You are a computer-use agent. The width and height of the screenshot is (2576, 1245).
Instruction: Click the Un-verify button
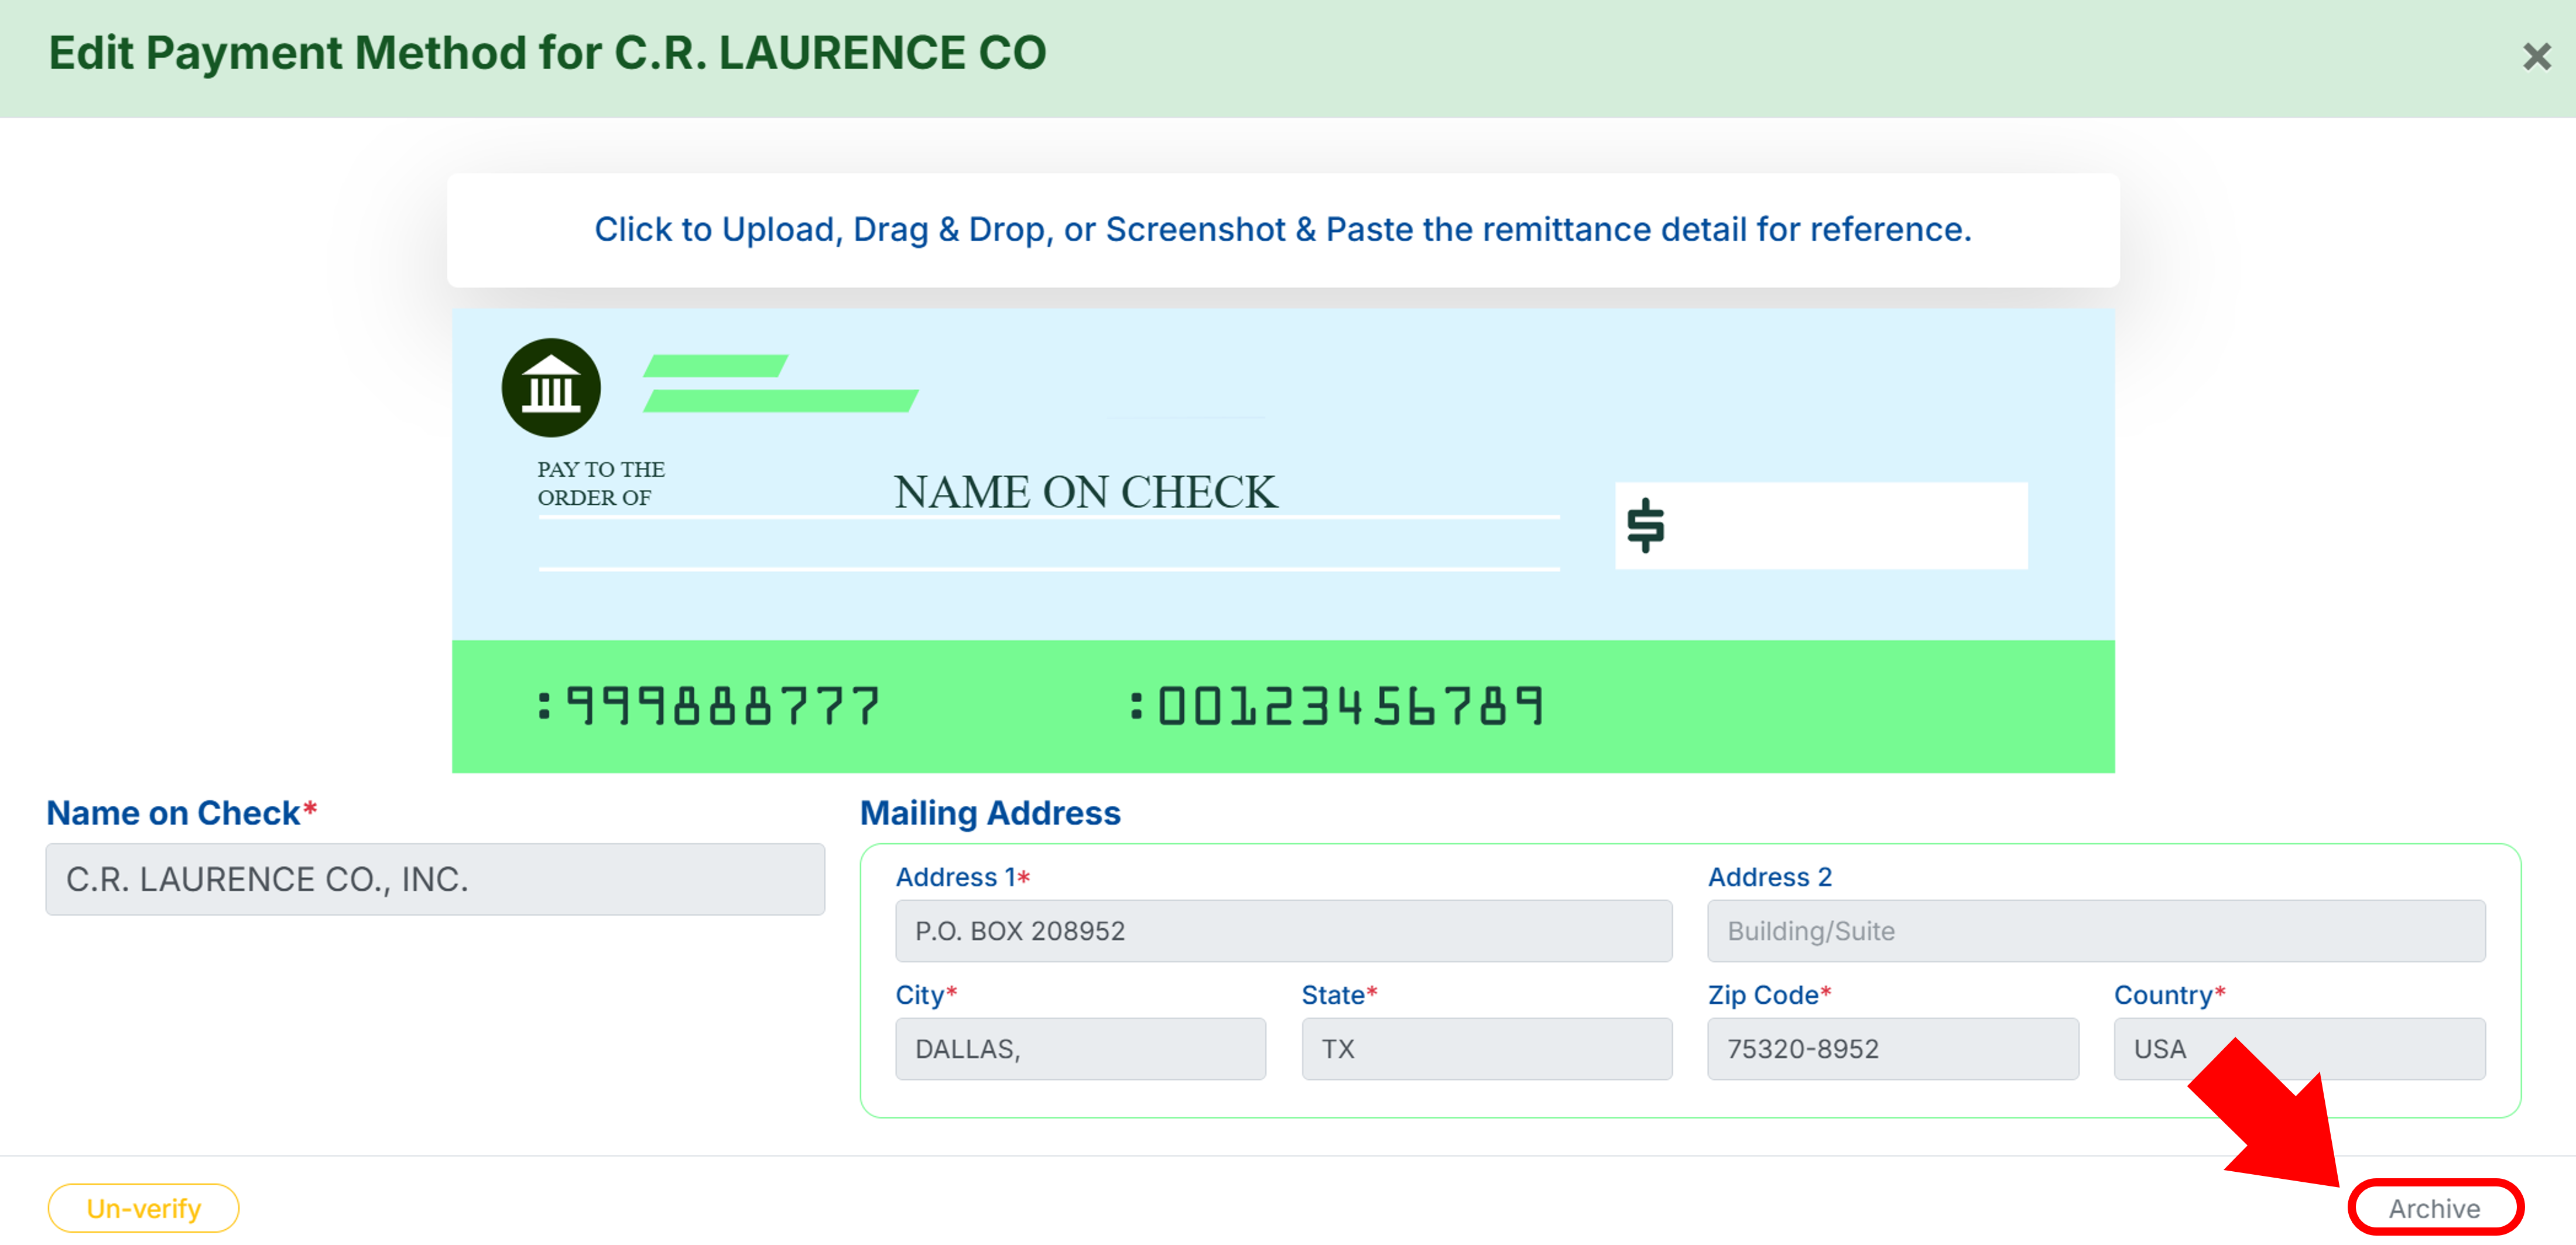[143, 1208]
